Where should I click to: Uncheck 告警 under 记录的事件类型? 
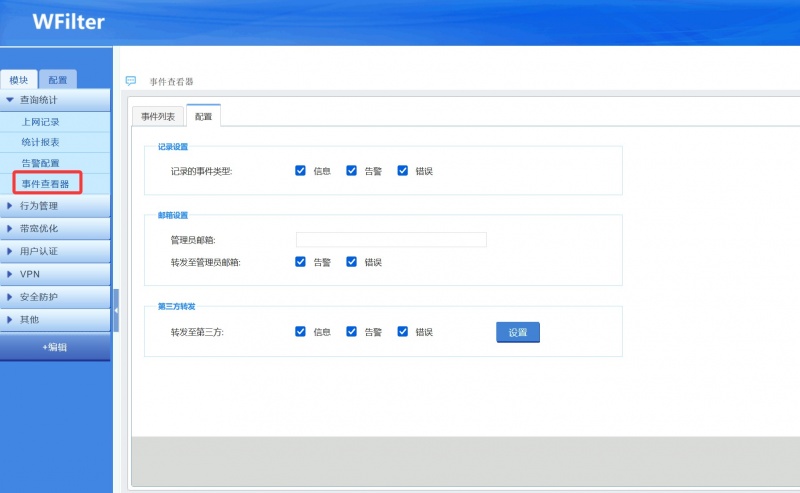(352, 170)
